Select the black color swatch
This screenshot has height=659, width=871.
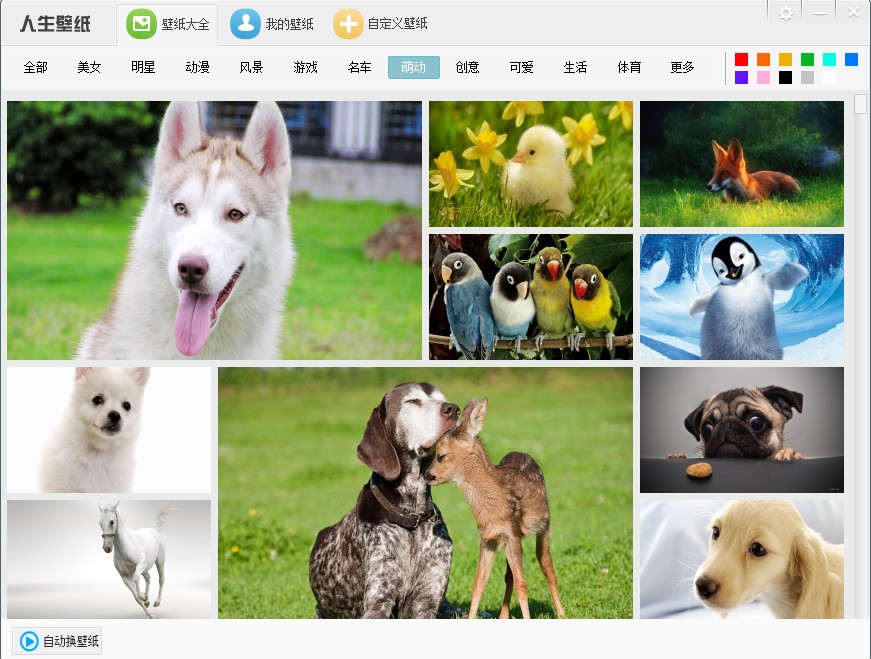point(785,77)
